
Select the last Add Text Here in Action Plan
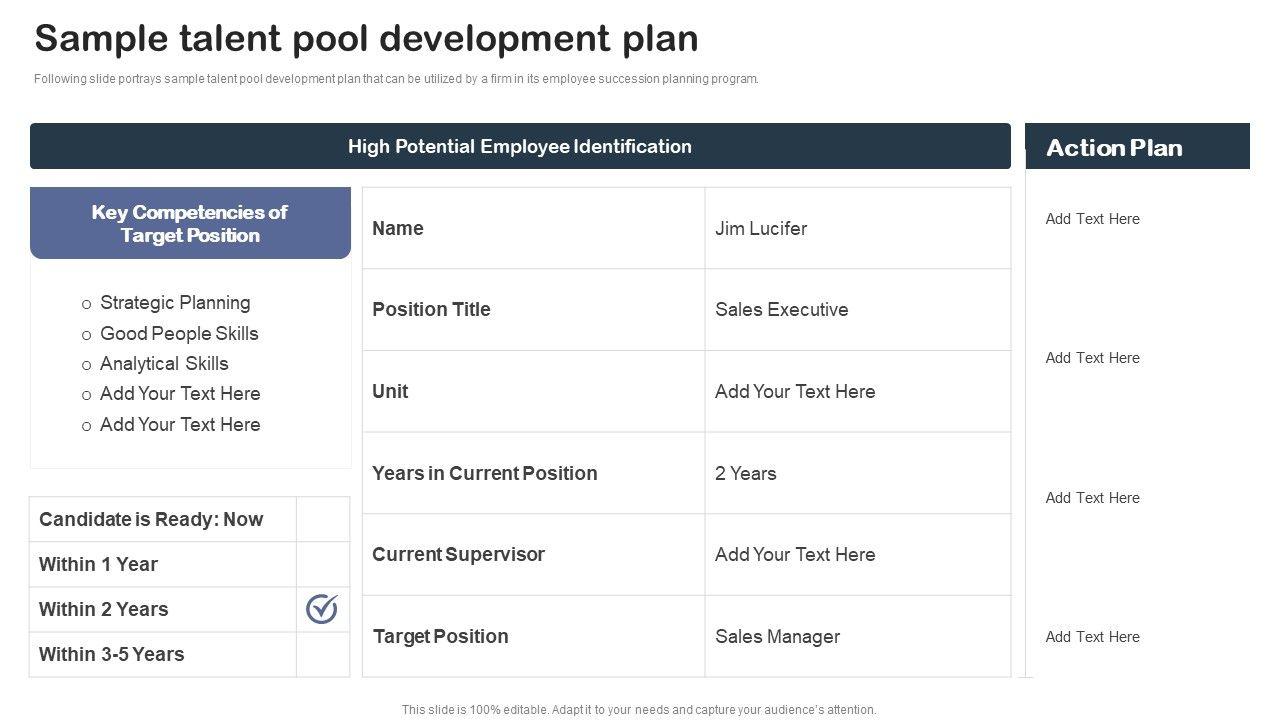[x=1092, y=637]
